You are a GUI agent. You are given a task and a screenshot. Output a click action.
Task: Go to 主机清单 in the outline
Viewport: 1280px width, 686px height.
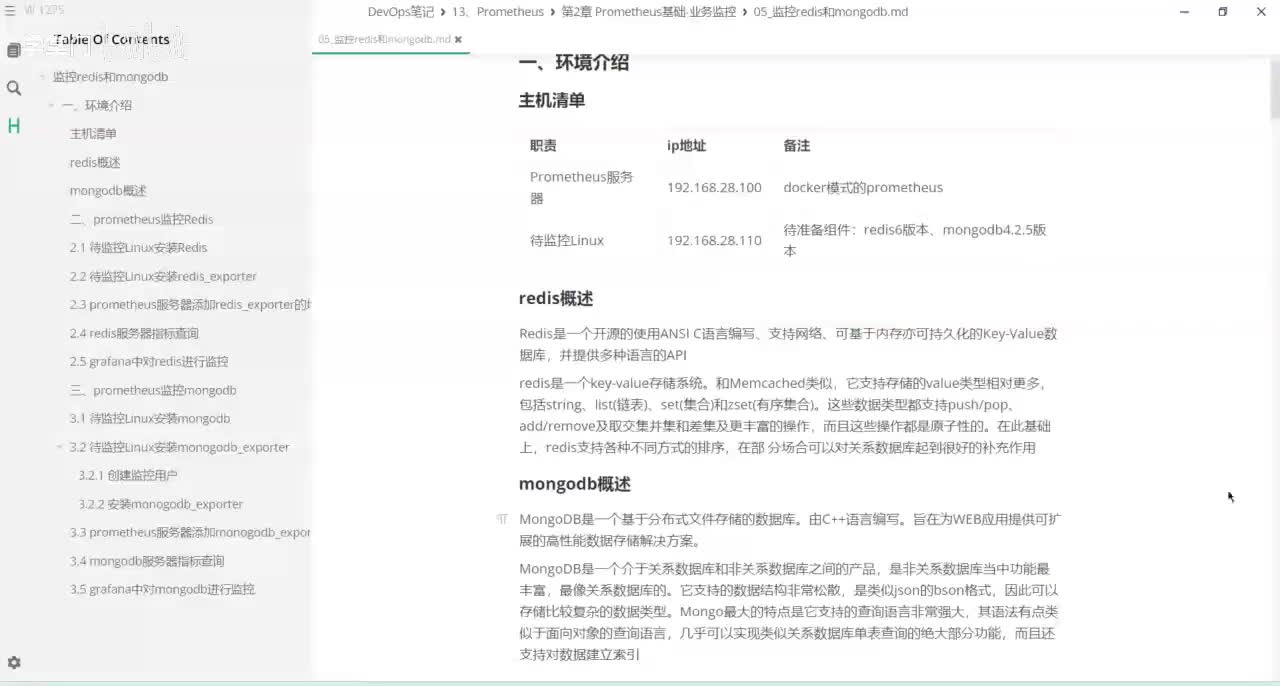pyautogui.click(x=93, y=134)
